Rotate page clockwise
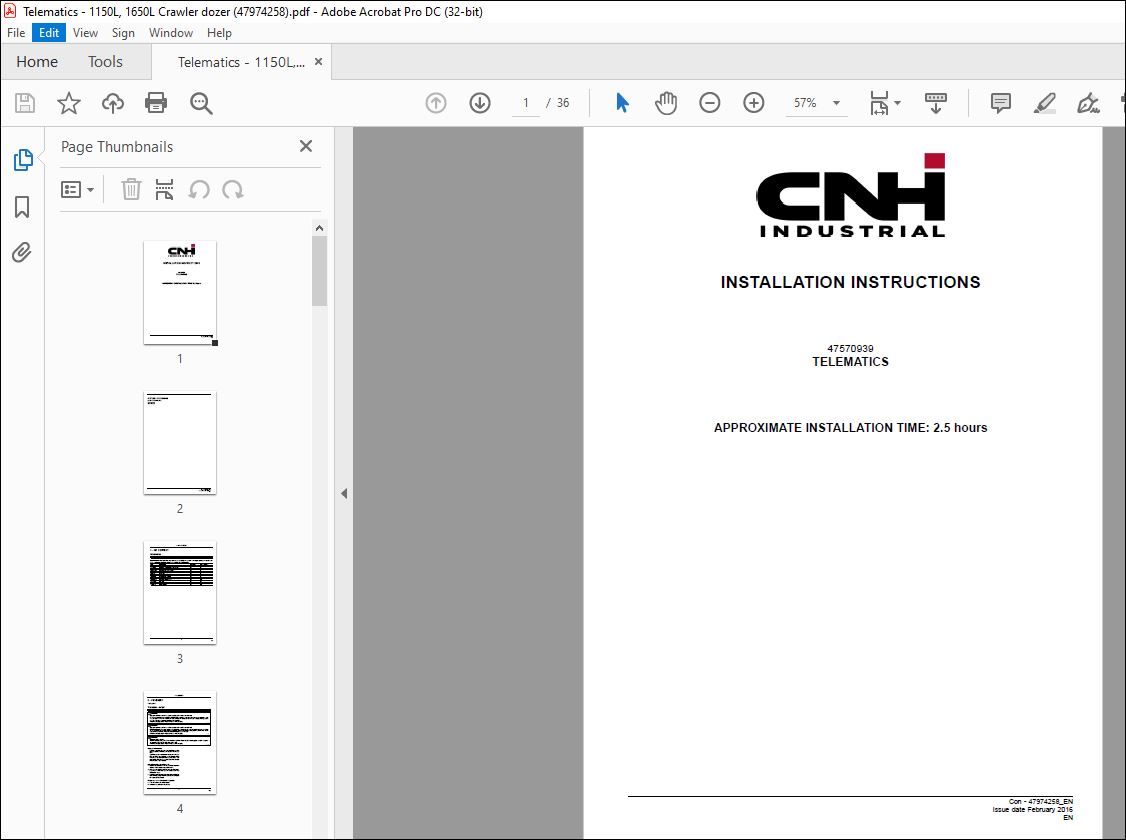 233,190
